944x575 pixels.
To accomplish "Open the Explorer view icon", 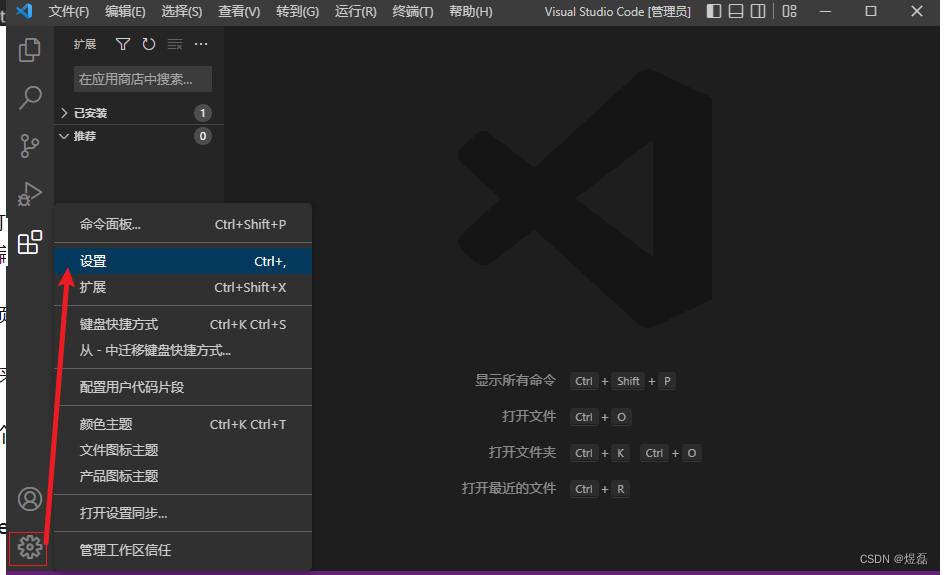I will pos(30,50).
